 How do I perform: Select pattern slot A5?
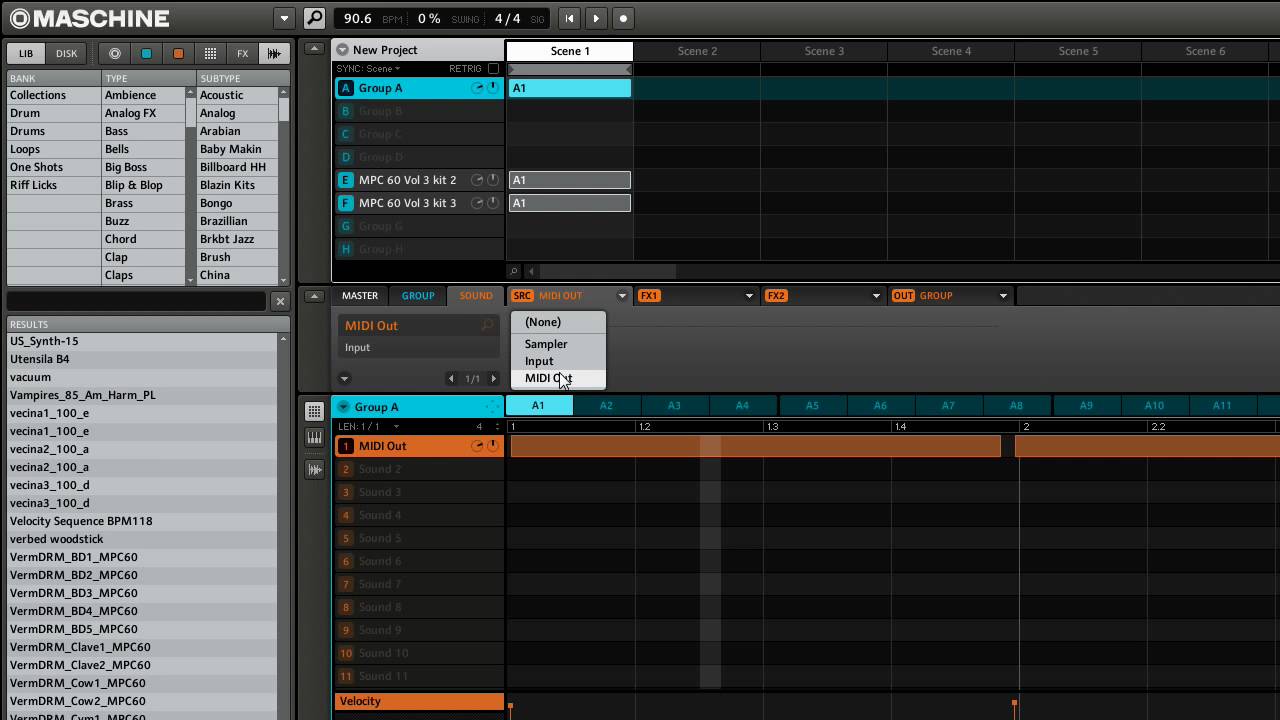[x=812, y=405]
